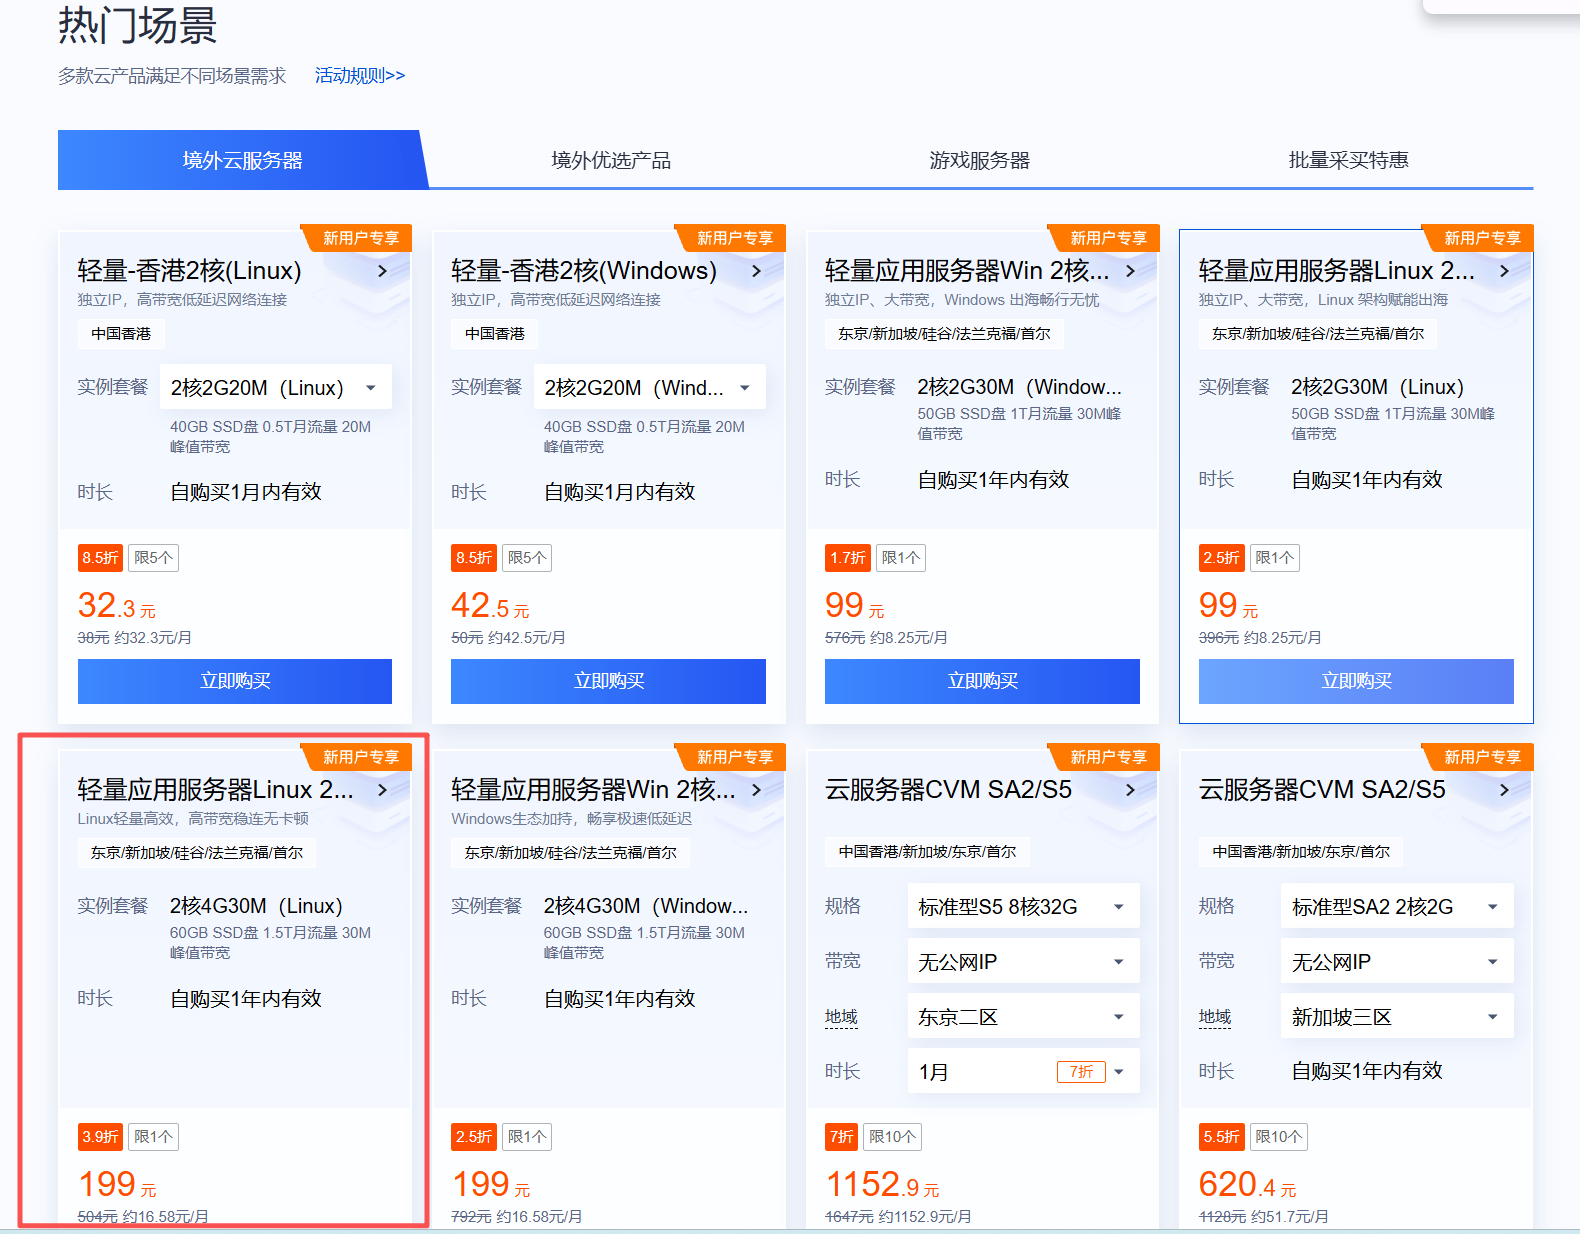Click the 576元 约8.25元/月 price line
This screenshot has height=1234, width=1580.
point(886,638)
